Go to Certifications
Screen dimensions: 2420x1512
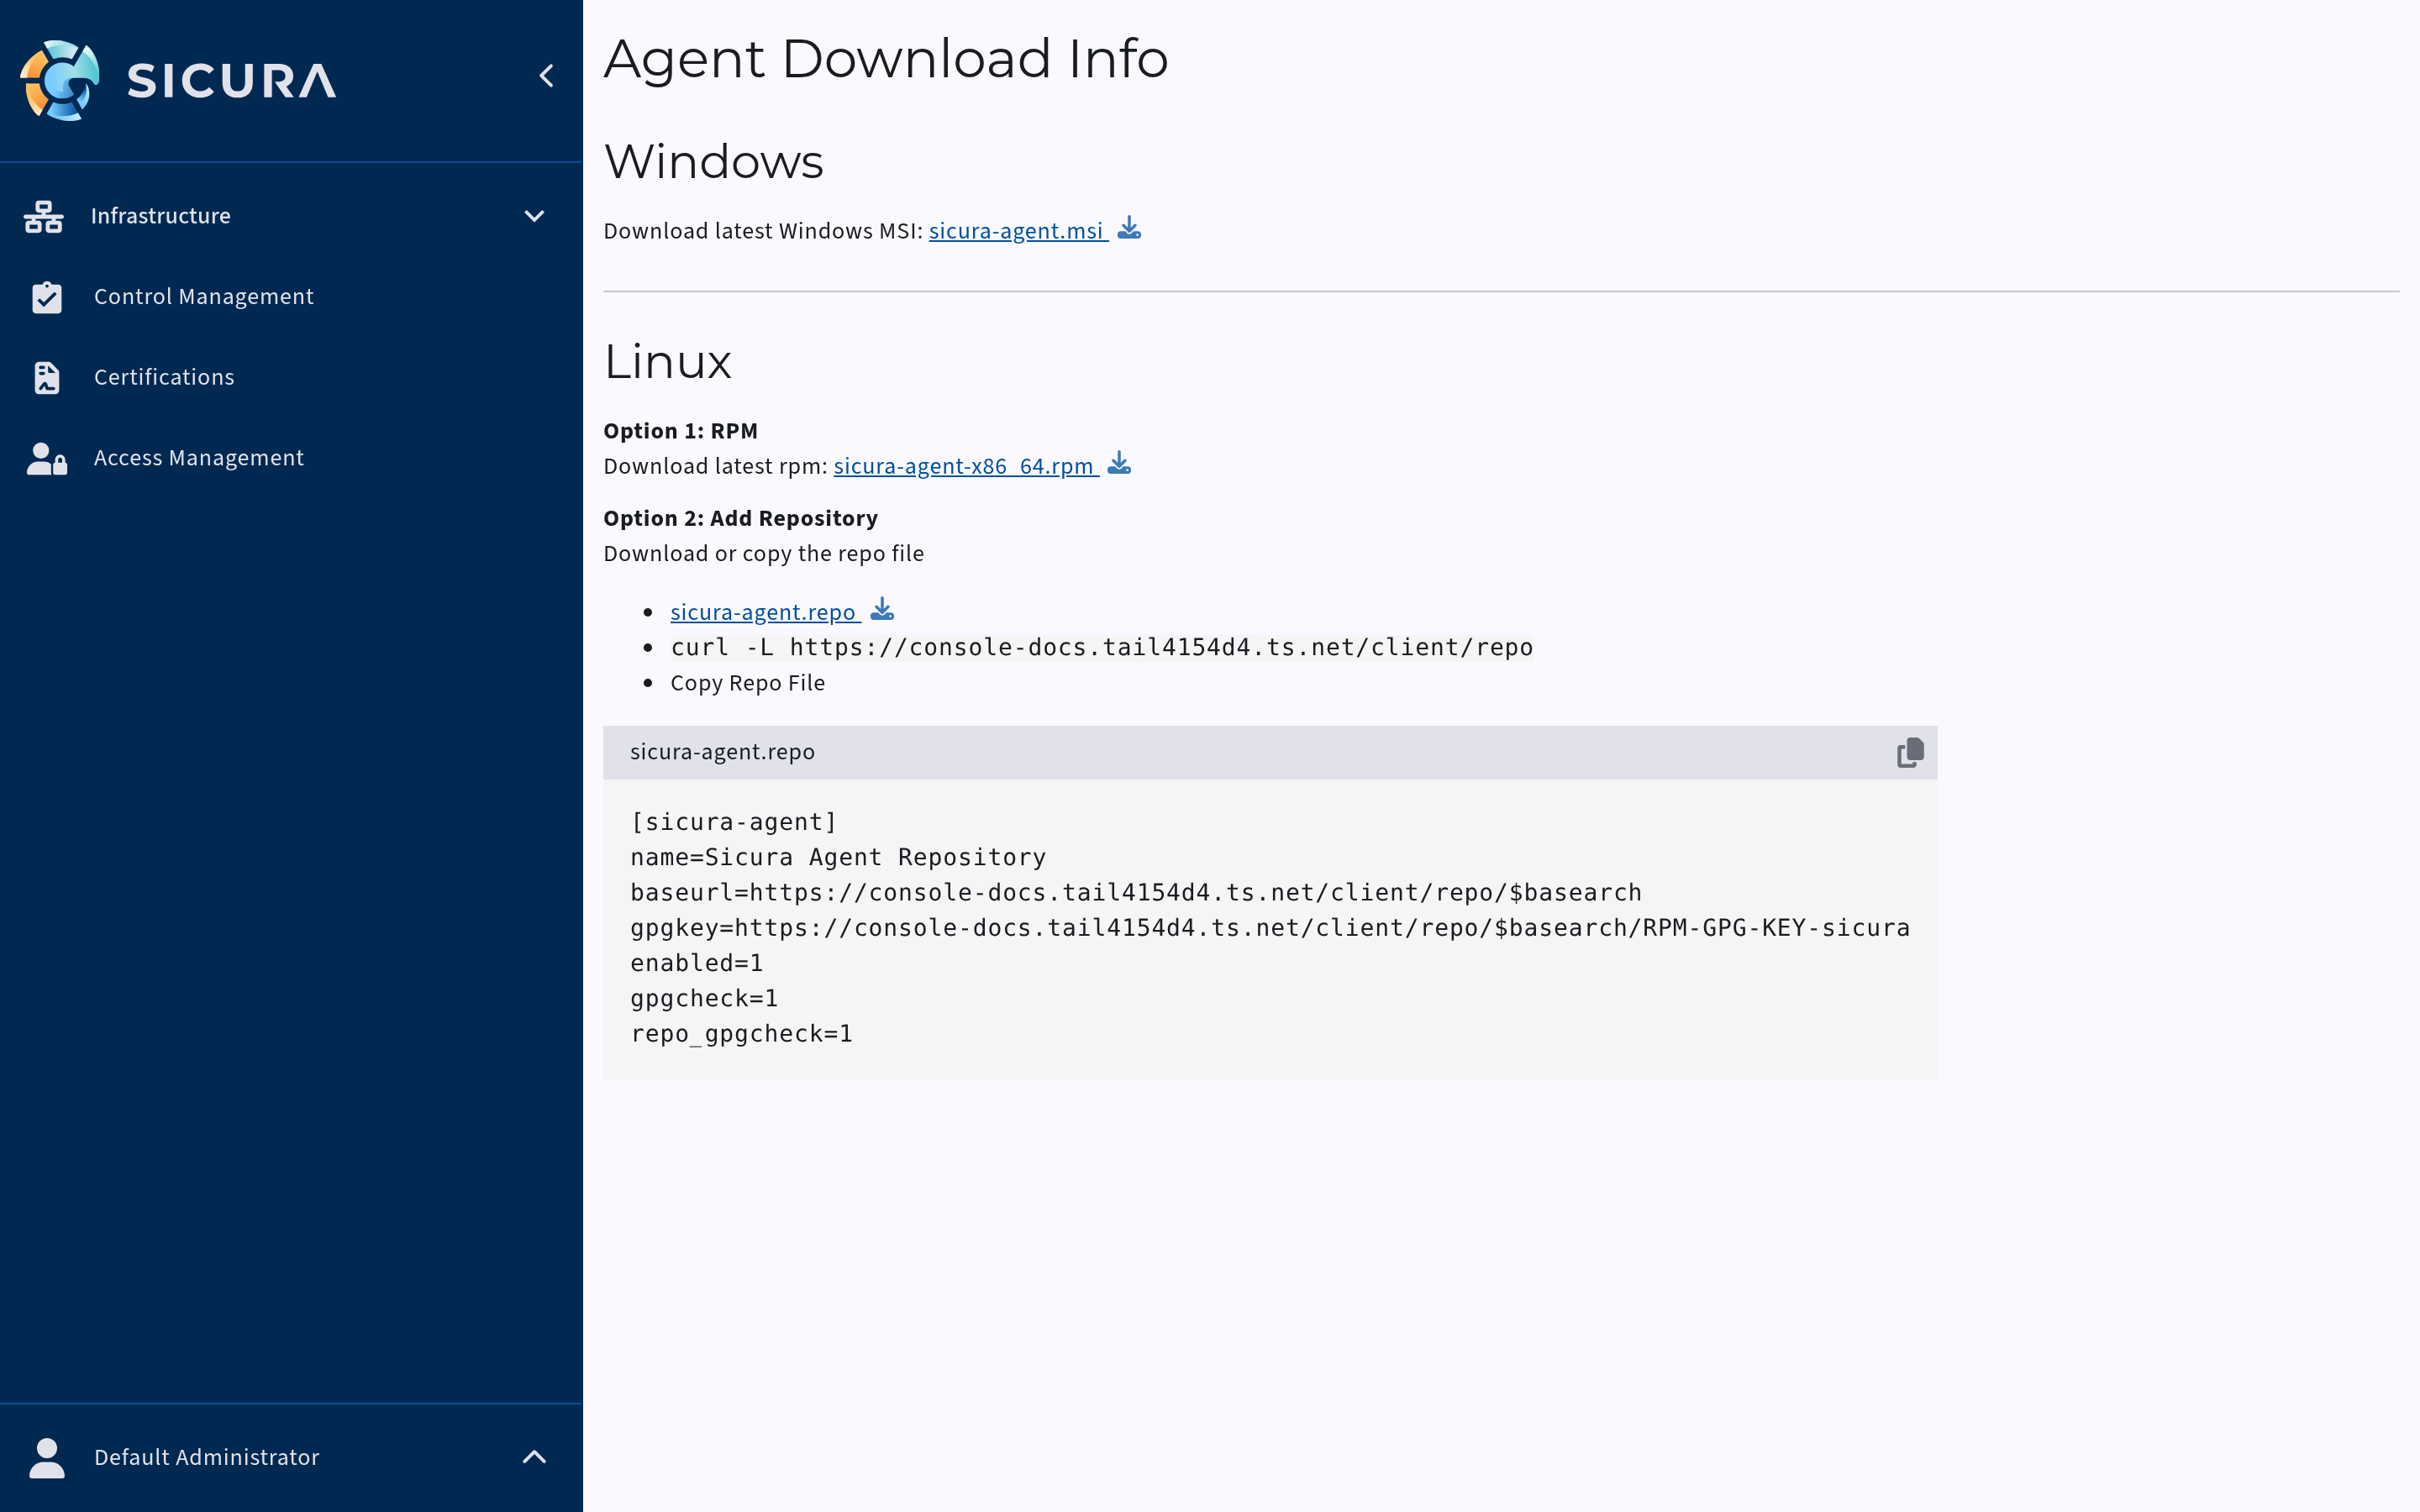pos(291,378)
